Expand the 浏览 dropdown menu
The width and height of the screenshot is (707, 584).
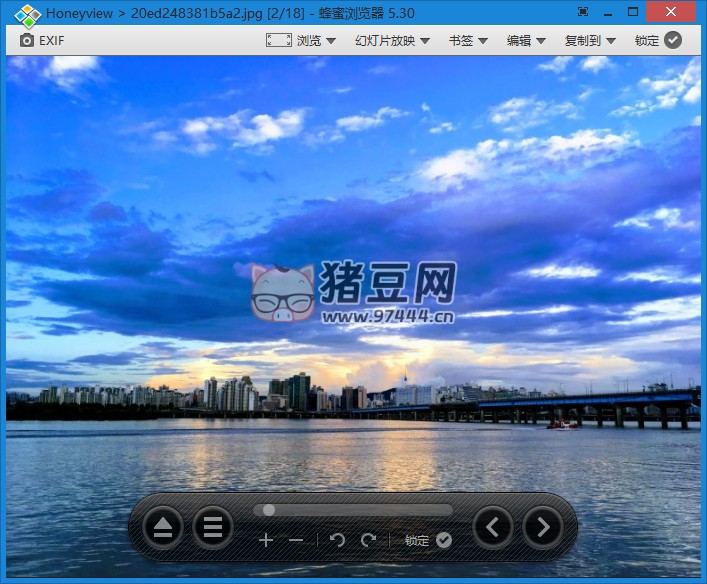(301, 40)
